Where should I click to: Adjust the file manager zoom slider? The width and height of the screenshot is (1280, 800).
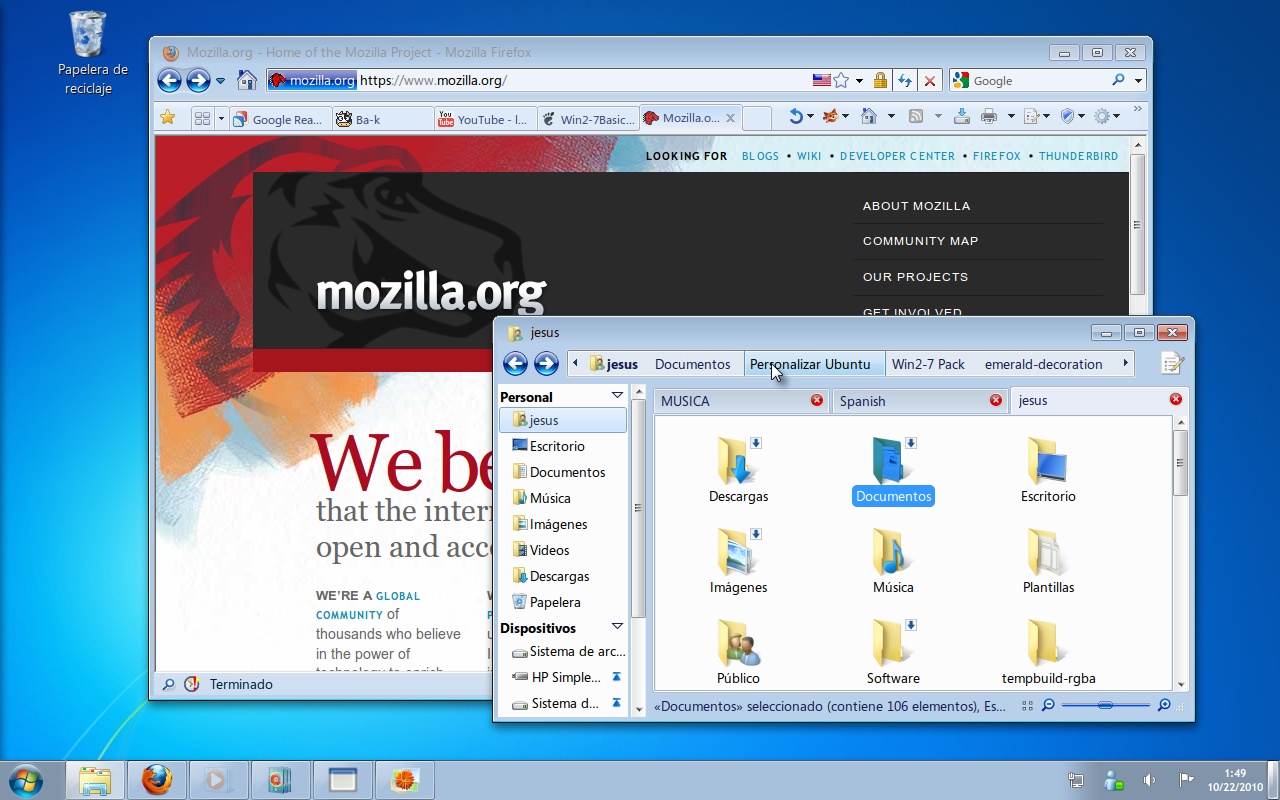coord(1104,705)
